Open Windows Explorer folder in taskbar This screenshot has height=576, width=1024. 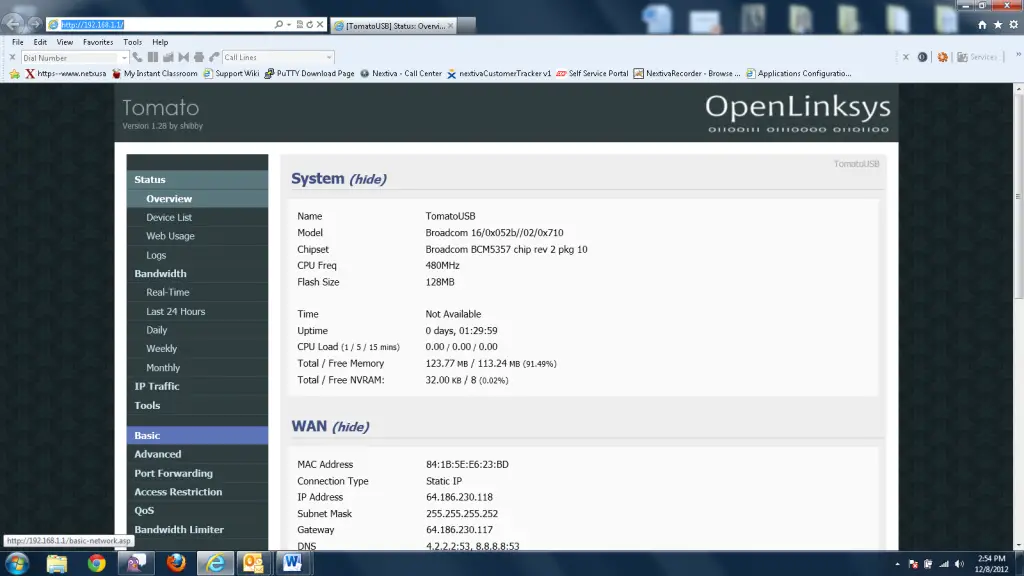point(57,563)
